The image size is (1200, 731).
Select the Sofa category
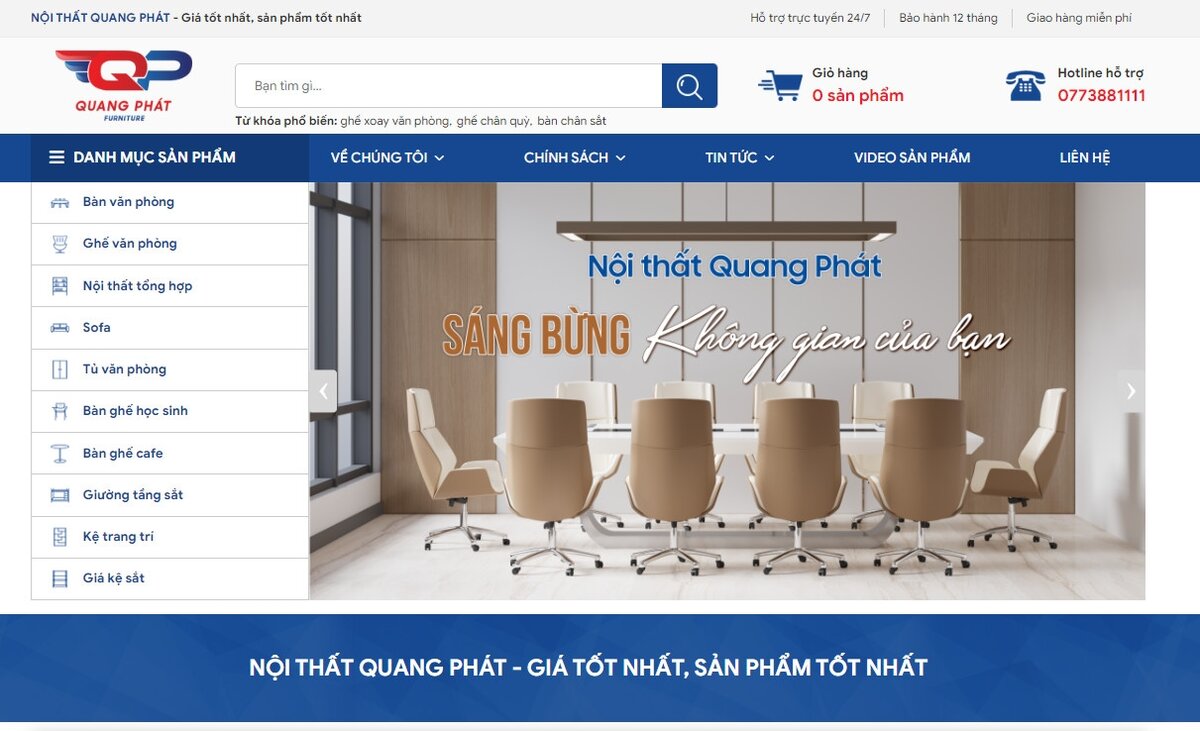(170, 328)
